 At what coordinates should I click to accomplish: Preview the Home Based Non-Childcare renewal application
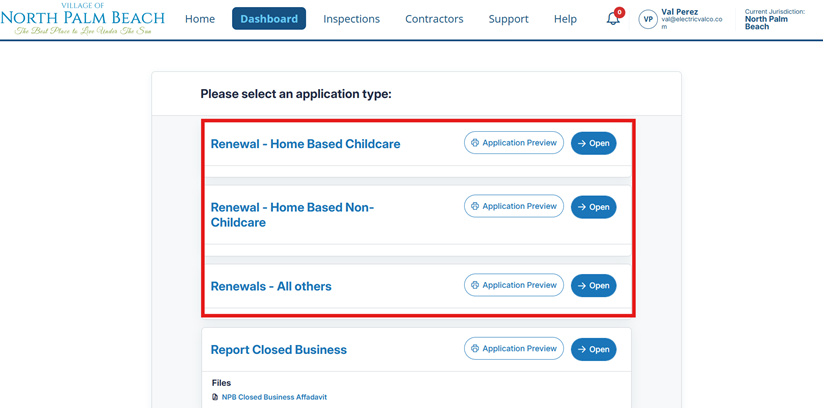tap(514, 206)
